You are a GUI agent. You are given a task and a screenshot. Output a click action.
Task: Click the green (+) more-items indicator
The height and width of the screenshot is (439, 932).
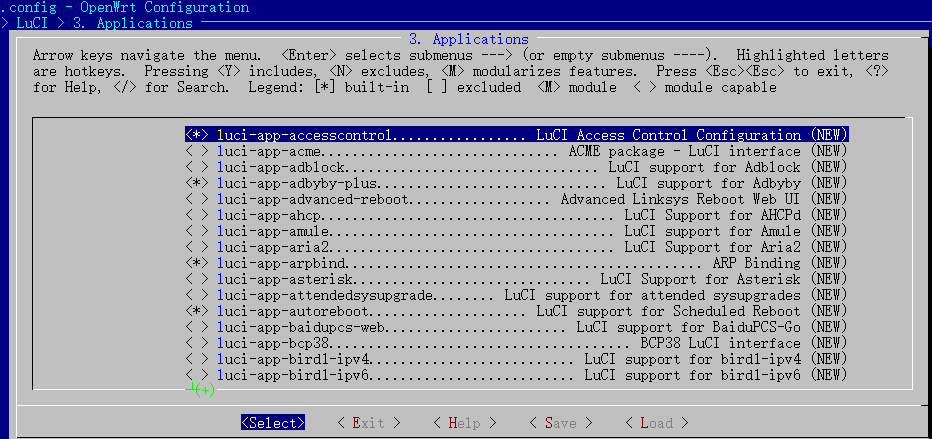pyautogui.click(x=204, y=390)
